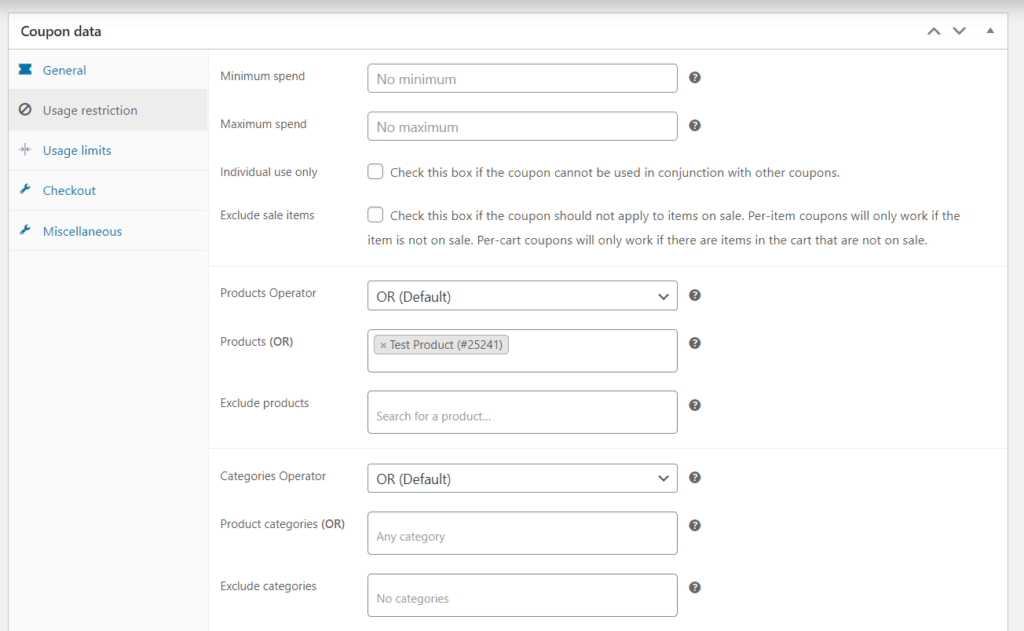Open the Categories Operator dropdown
The image size is (1024, 631).
tap(522, 479)
